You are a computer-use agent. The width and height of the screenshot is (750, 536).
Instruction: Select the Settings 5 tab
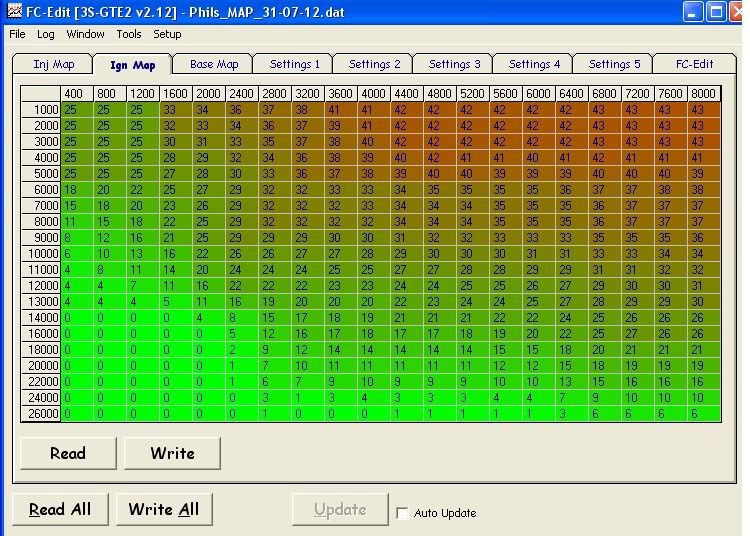[614, 64]
